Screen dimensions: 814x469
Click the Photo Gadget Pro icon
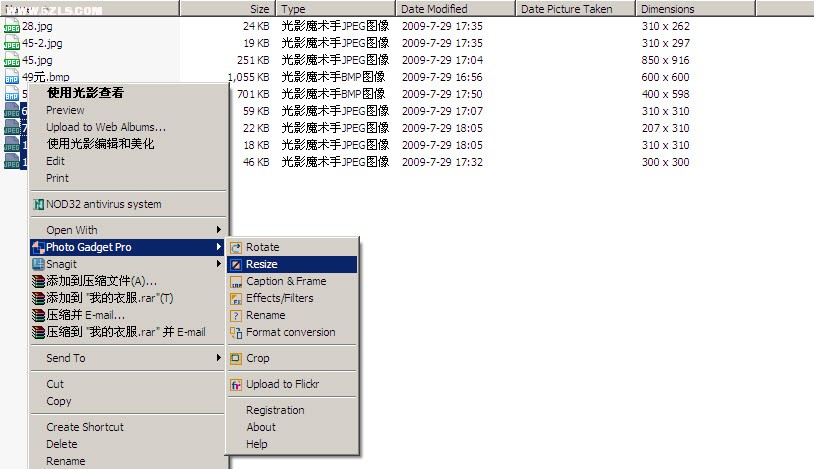point(38,248)
